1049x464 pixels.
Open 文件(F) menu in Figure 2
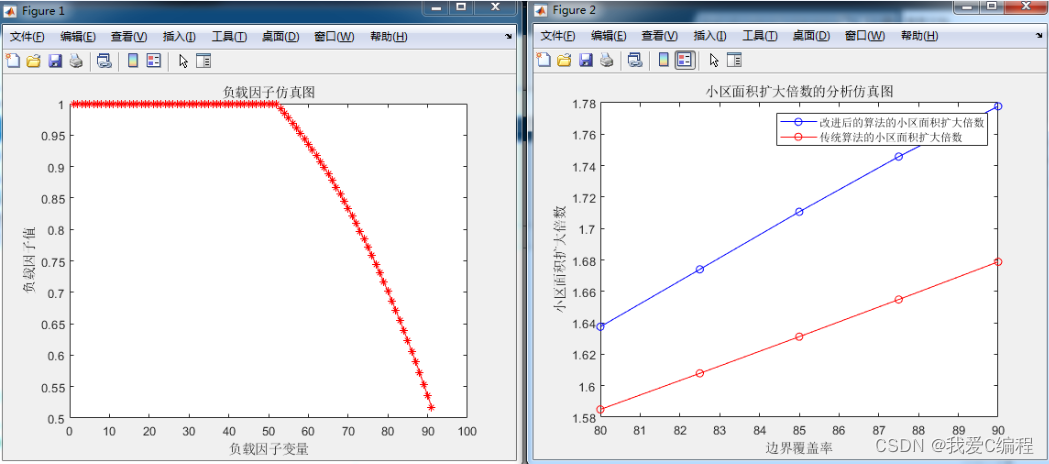click(558, 36)
